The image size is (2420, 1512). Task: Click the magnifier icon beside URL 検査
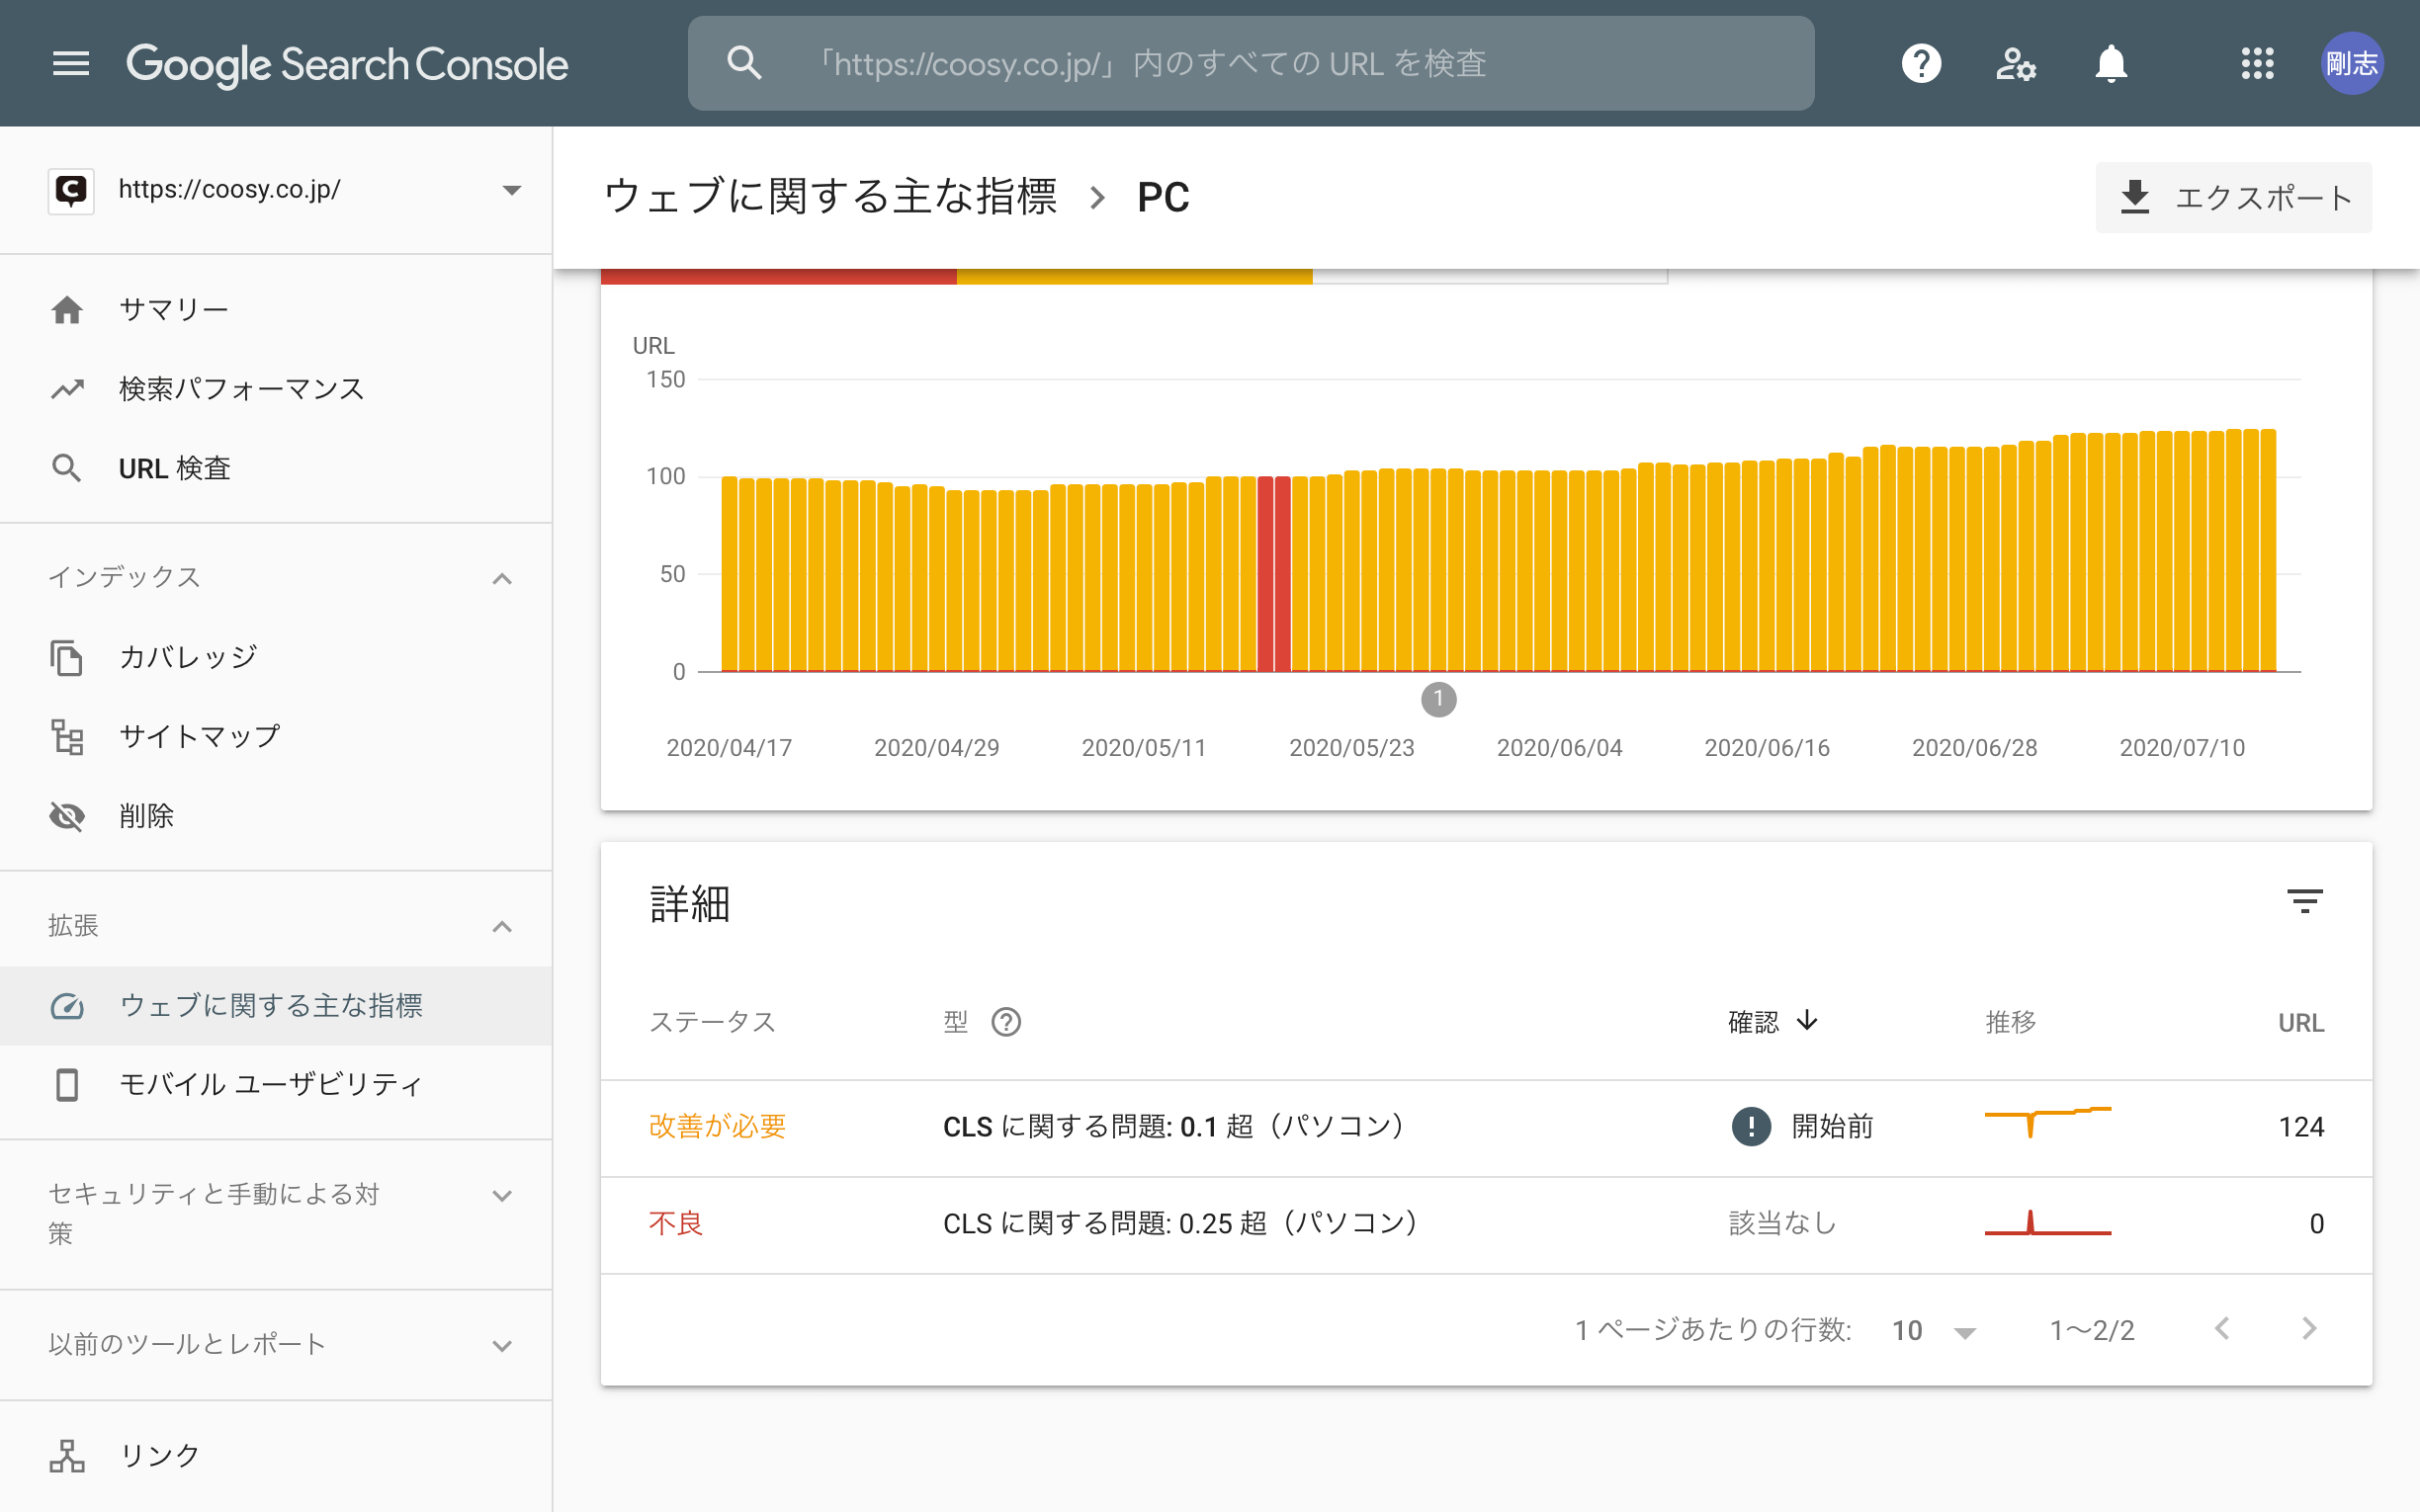67,468
